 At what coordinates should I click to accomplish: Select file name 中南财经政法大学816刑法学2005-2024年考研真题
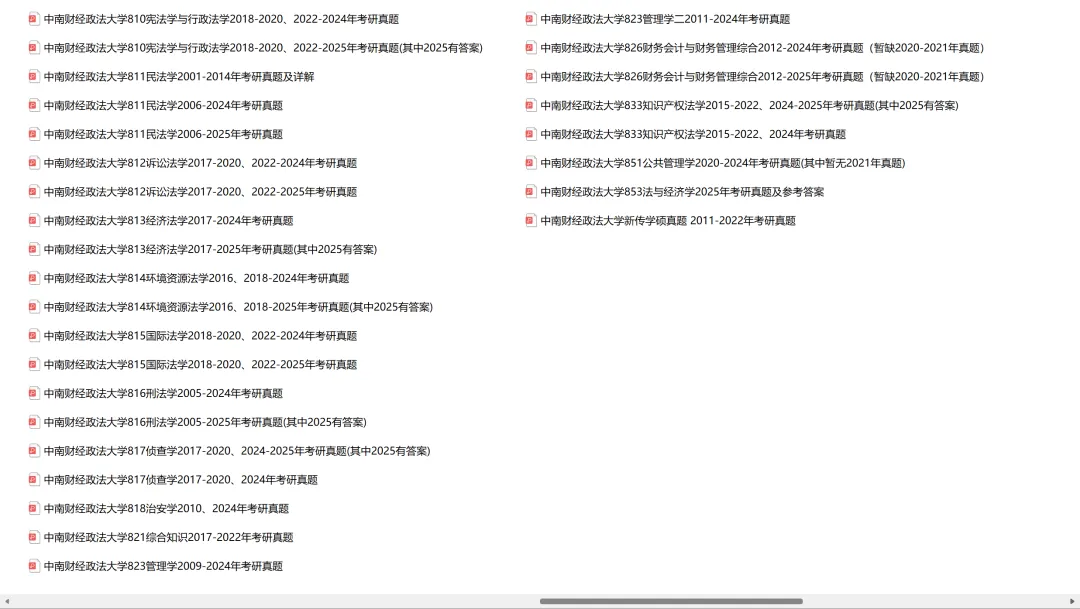pos(163,393)
